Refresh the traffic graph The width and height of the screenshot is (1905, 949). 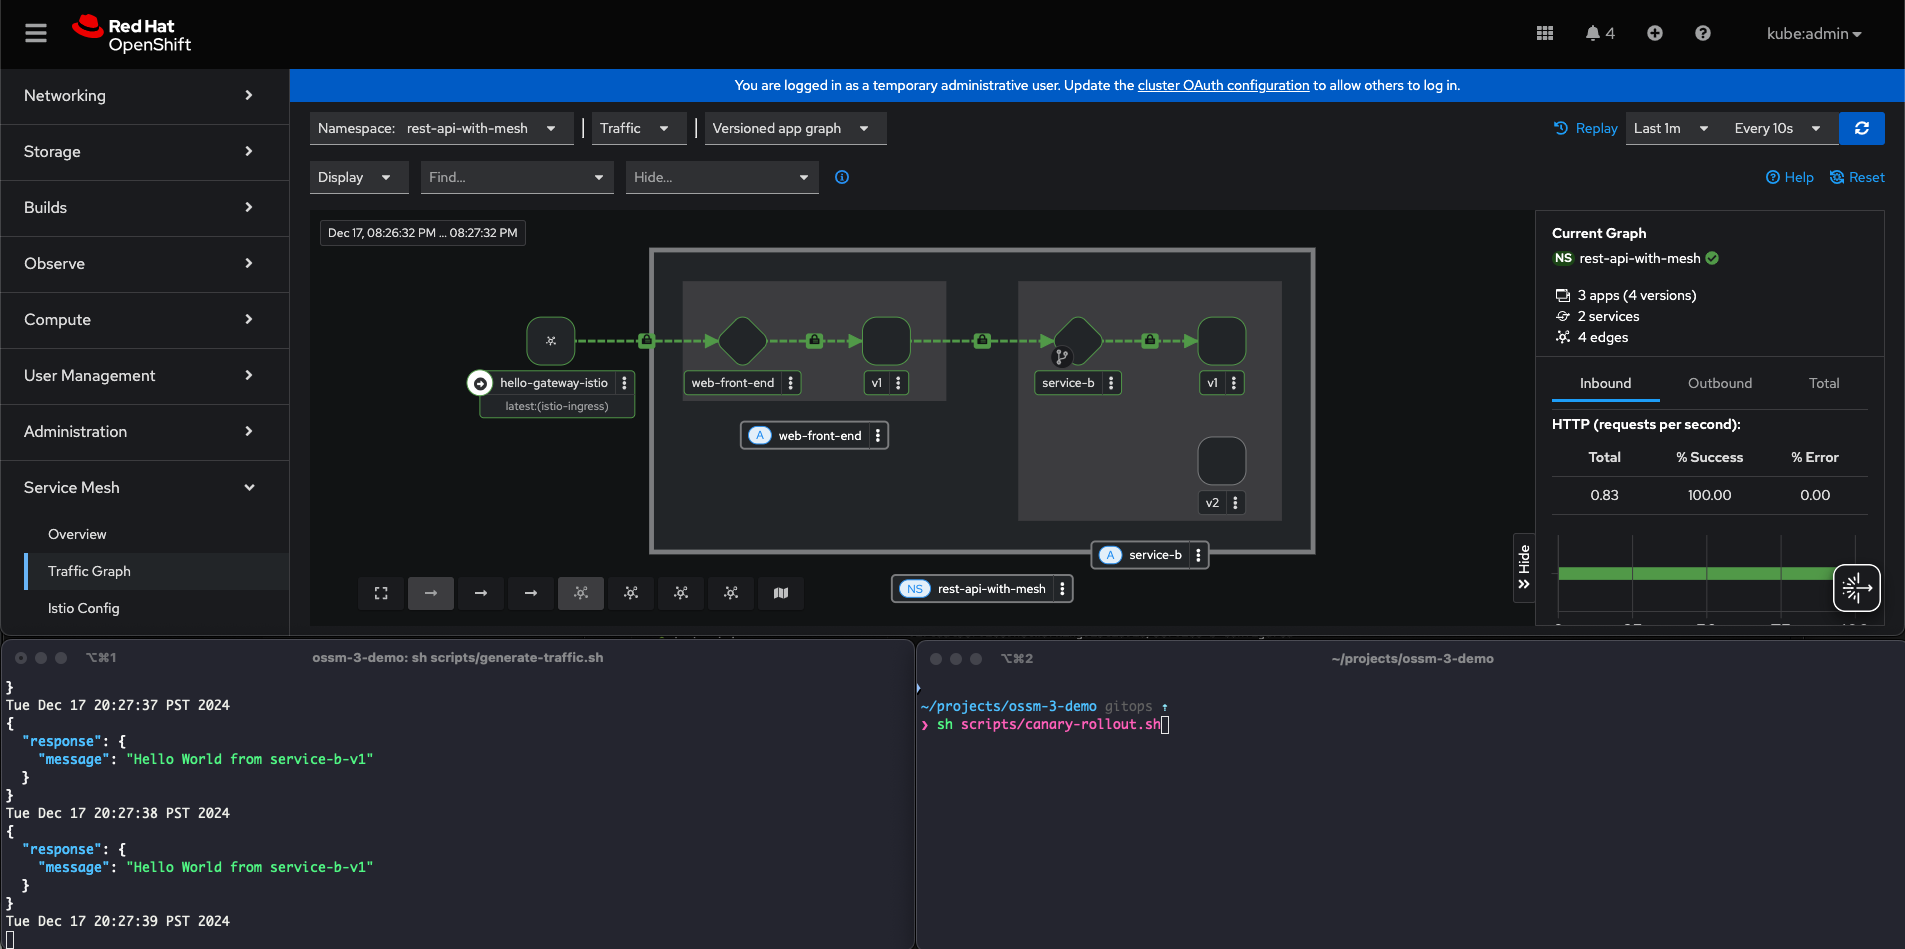[1862, 128]
